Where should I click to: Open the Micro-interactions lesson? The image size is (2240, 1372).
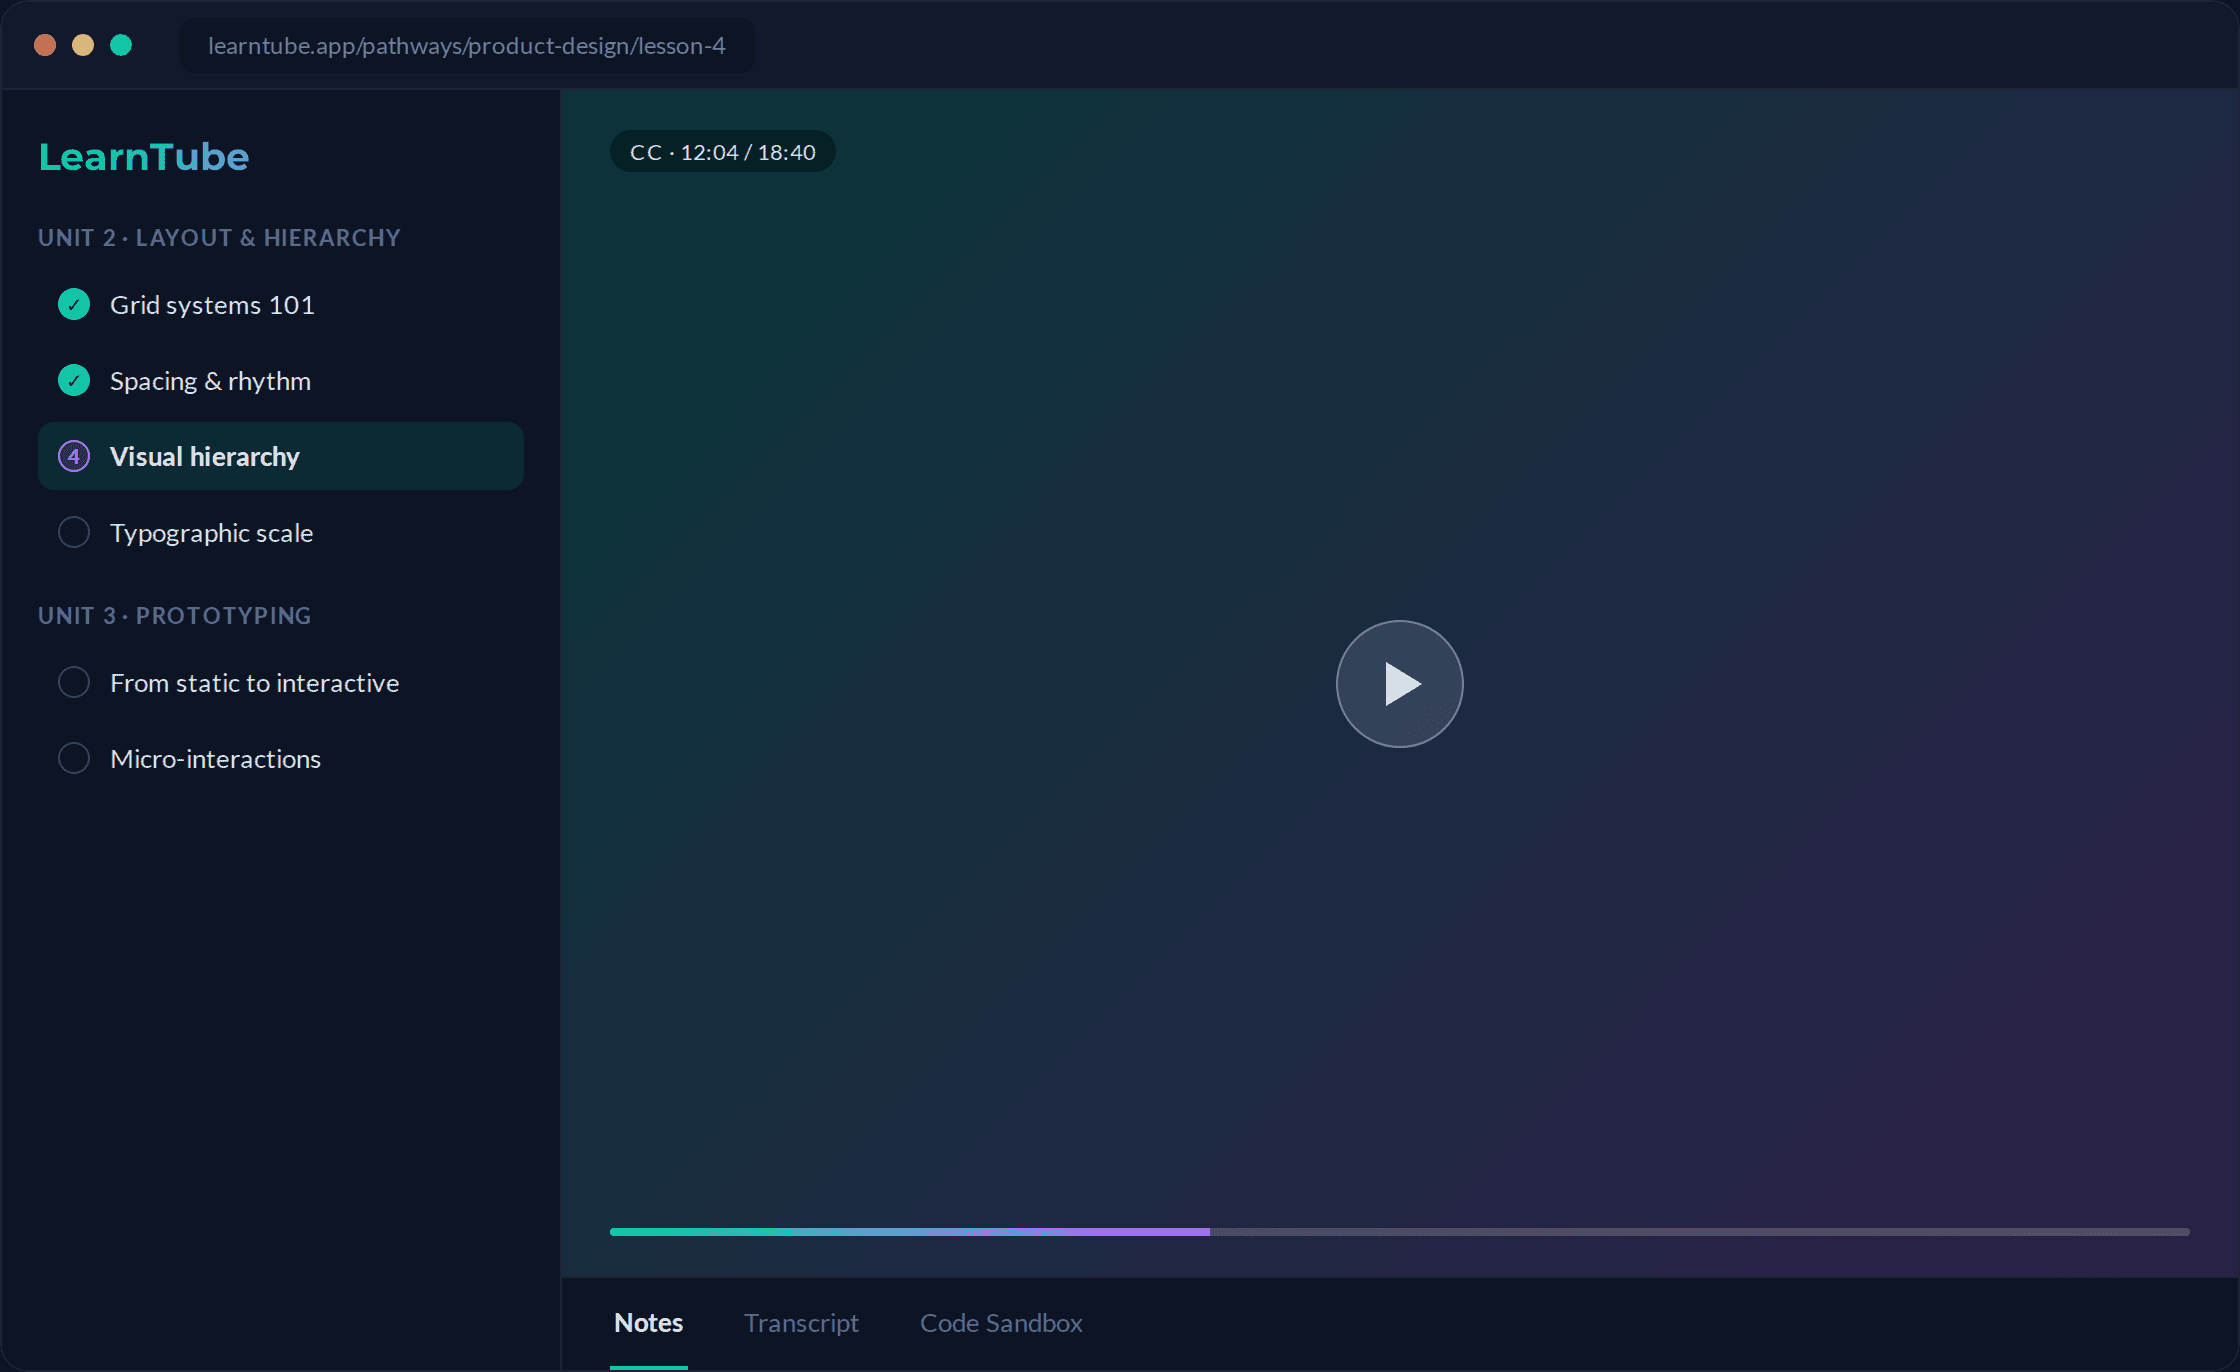[x=281, y=758]
